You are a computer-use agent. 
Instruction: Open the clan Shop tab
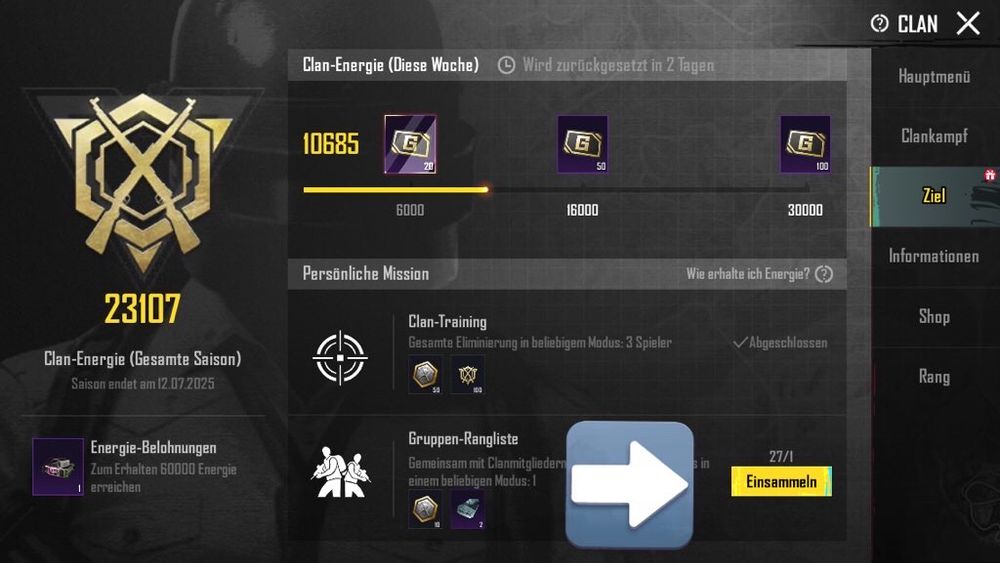pyautogui.click(x=934, y=316)
